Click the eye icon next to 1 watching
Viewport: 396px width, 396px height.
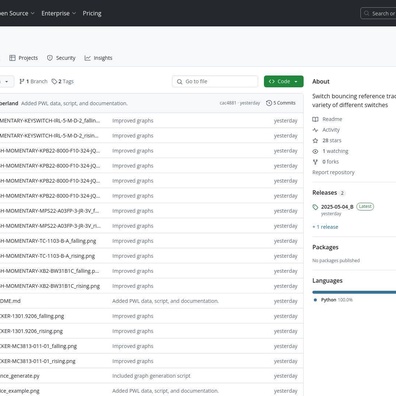click(x=315, y=151)
